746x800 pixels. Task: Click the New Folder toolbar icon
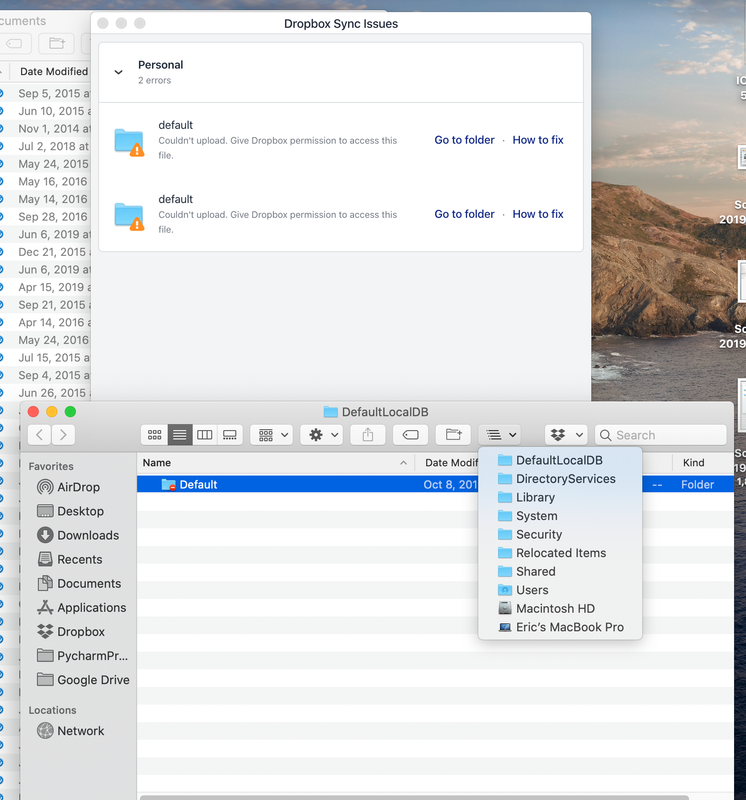click(453, 435)
